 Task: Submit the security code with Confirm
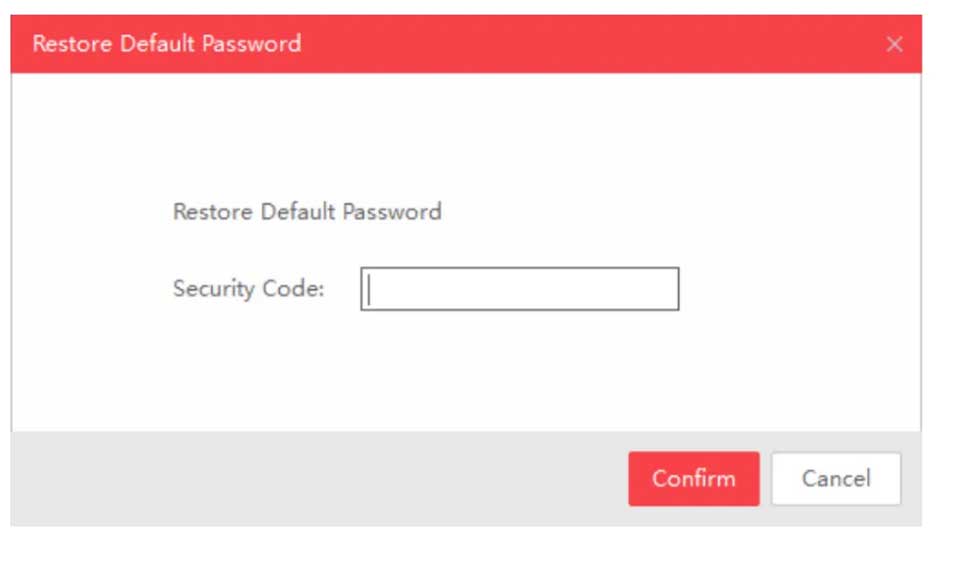693,478
